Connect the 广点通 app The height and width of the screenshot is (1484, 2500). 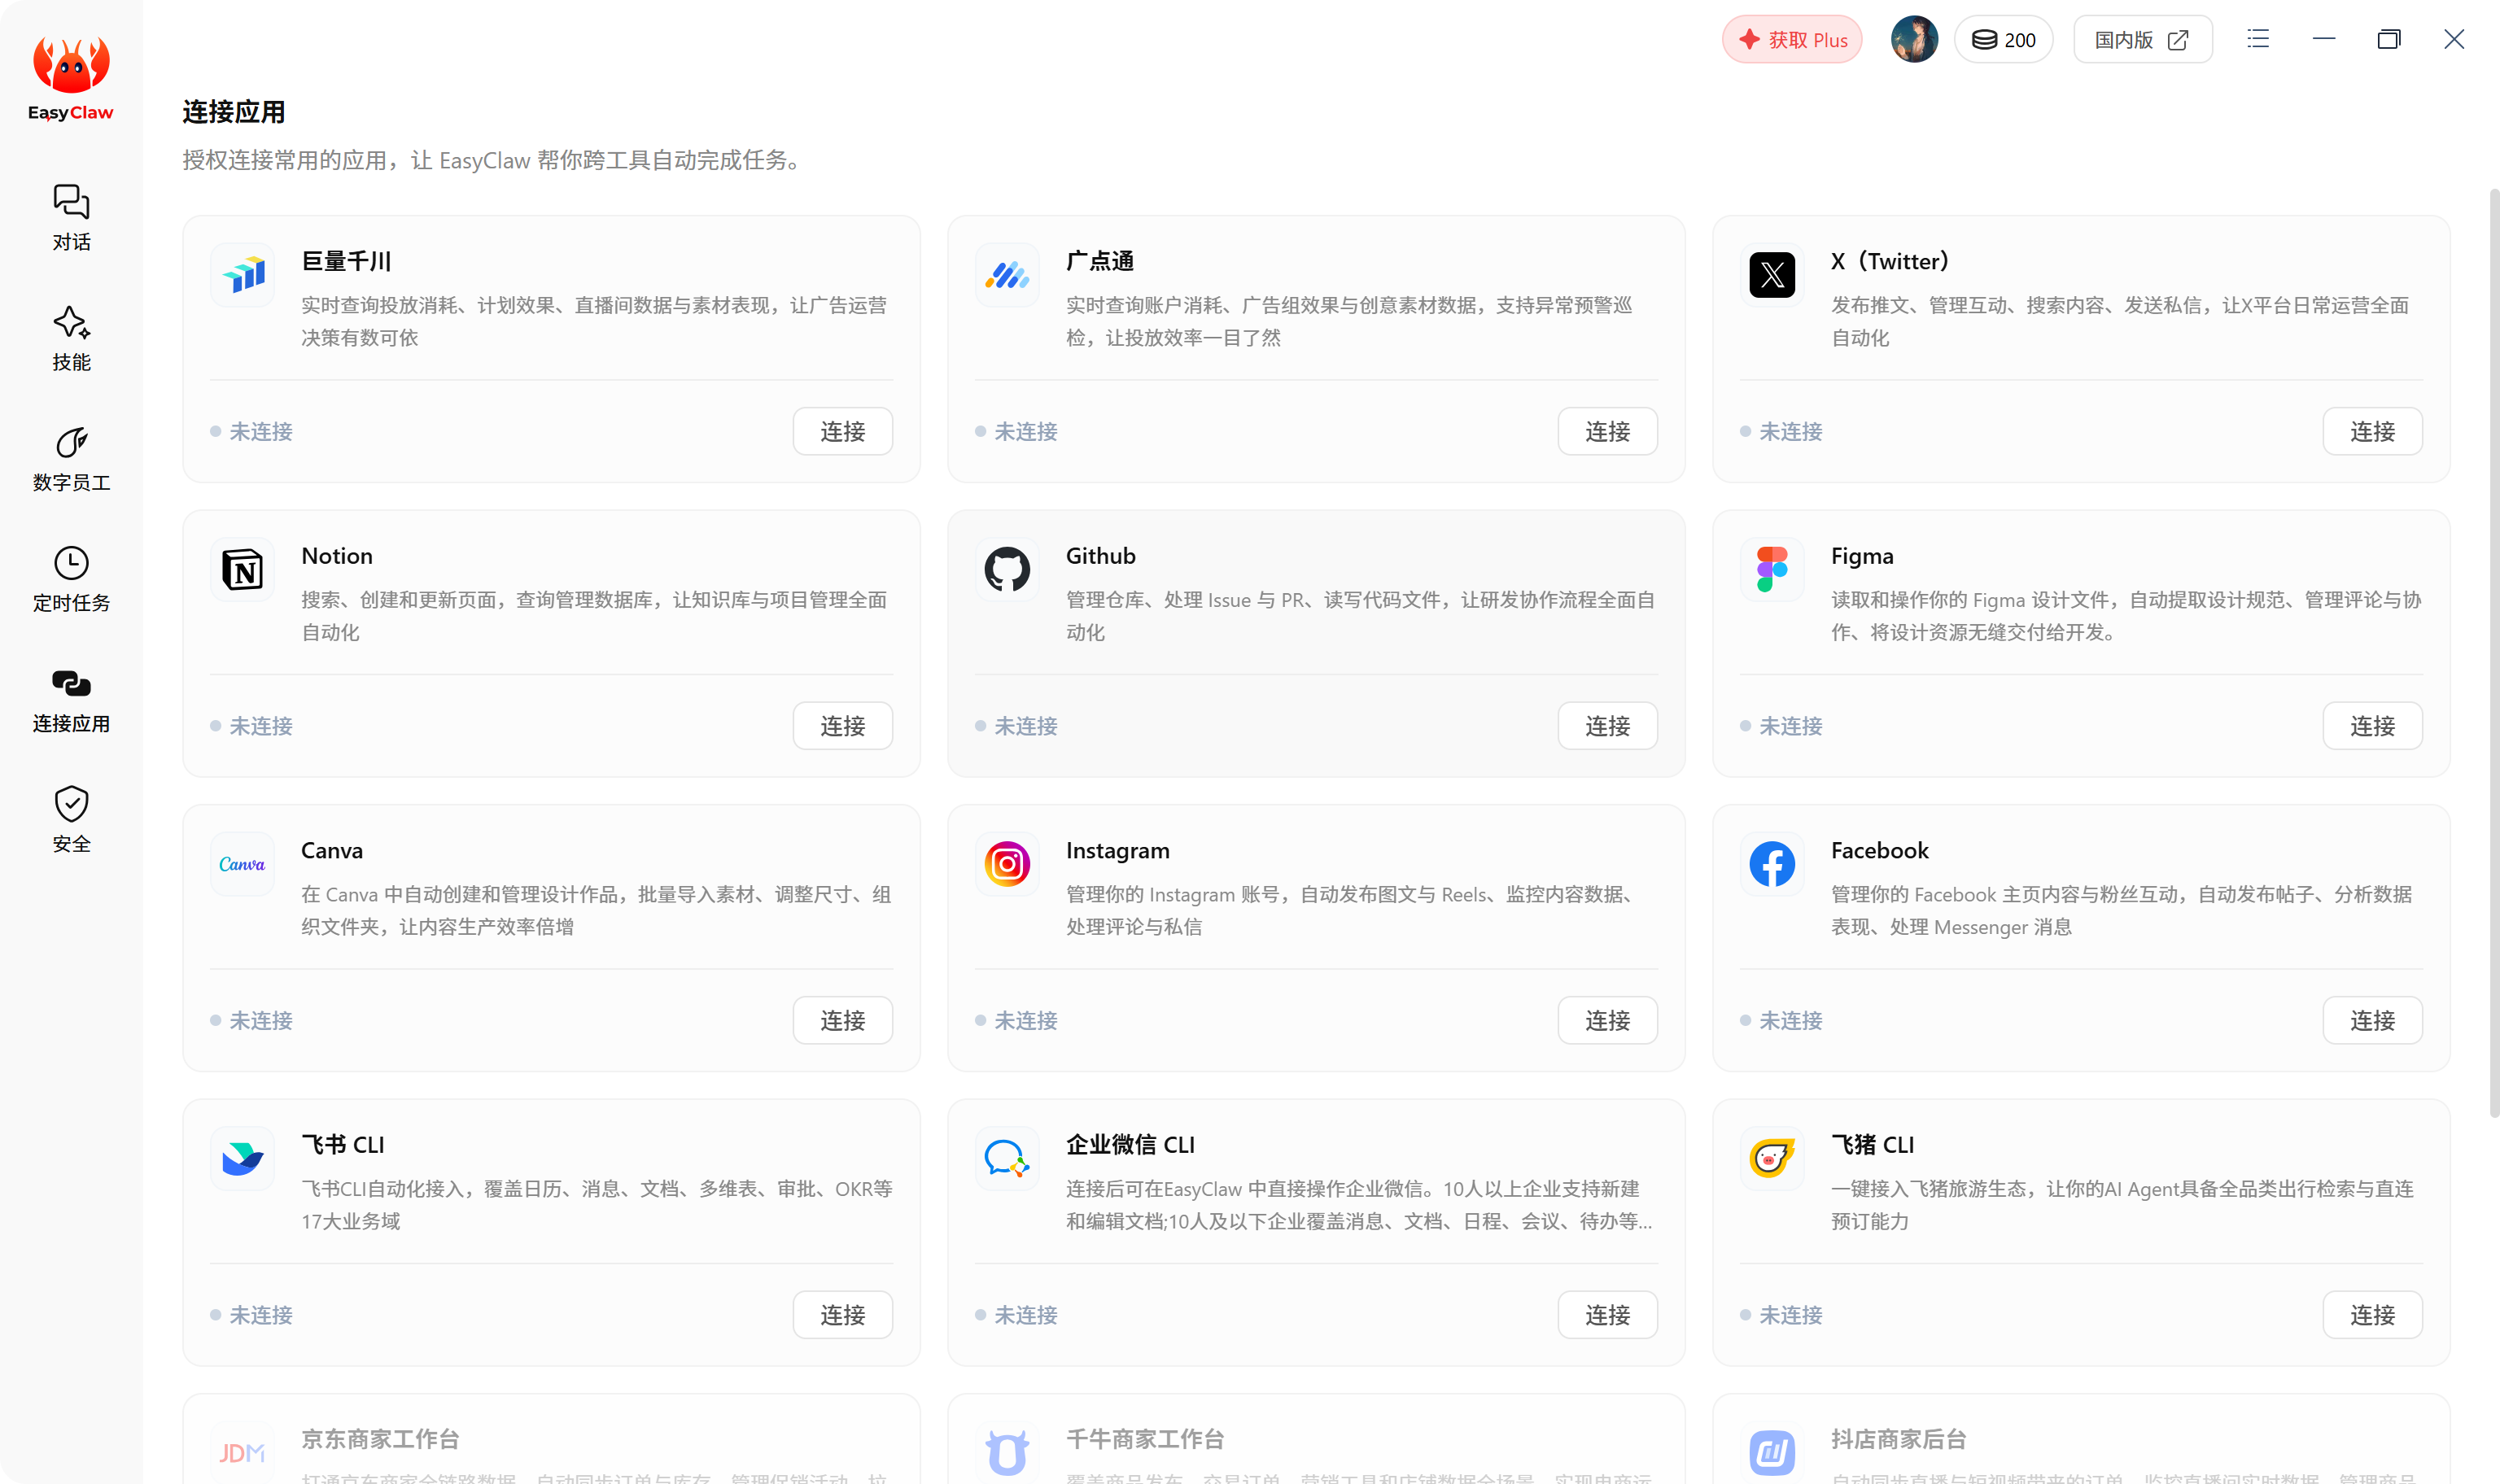tap(1608, 431)
